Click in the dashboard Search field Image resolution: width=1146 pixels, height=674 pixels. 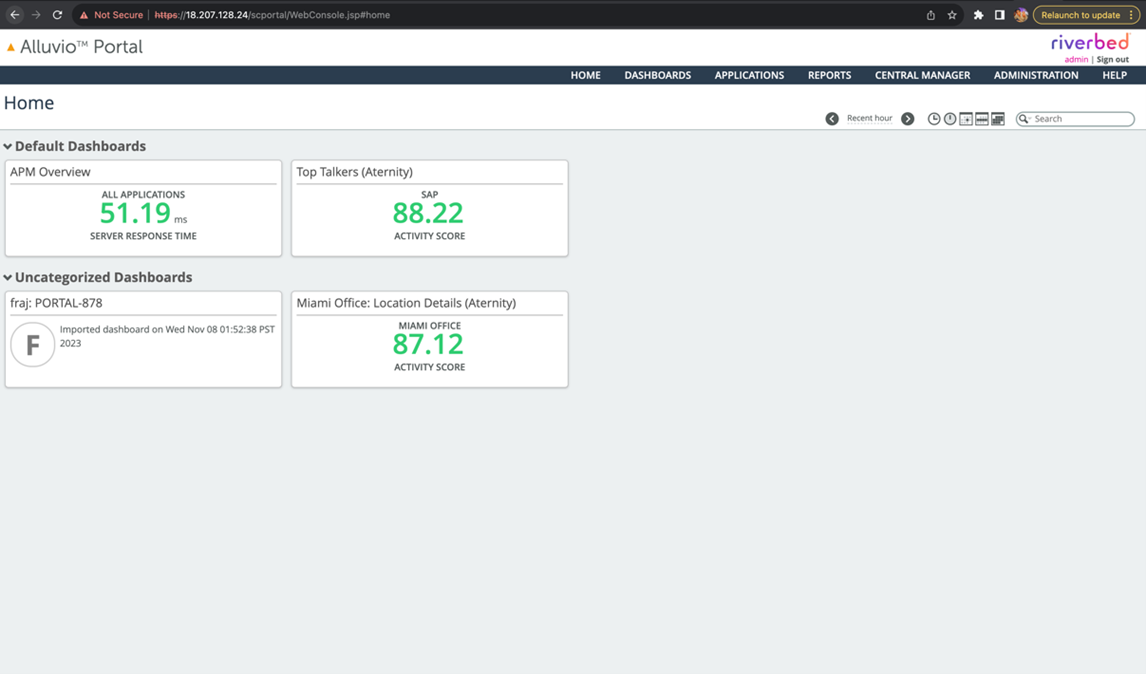1082,119
